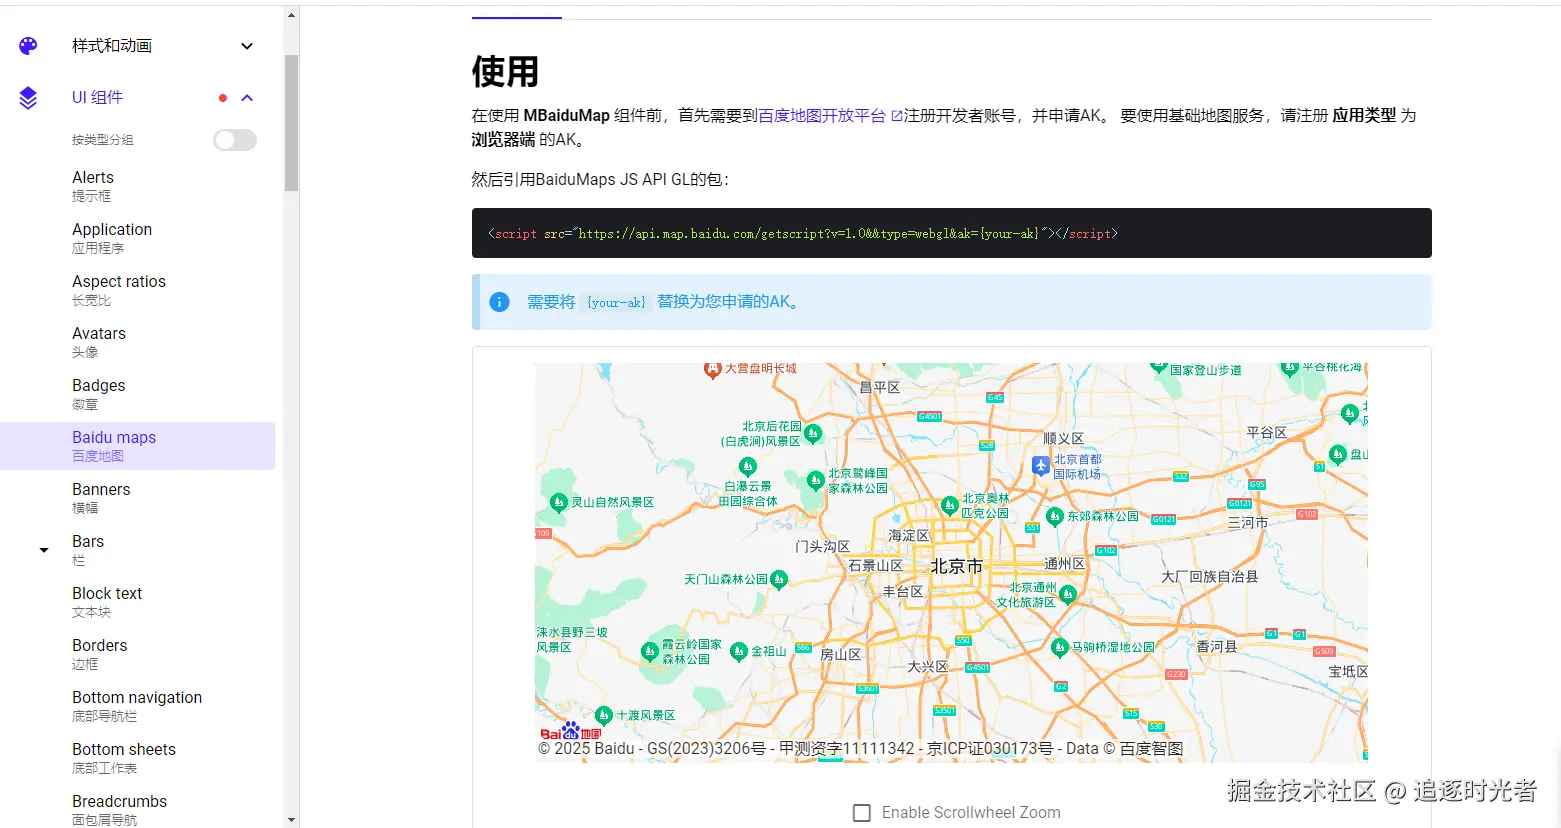Click the 房山区 label on the map
Viewport: 1561px width, 828px height.
click(841, 655)
